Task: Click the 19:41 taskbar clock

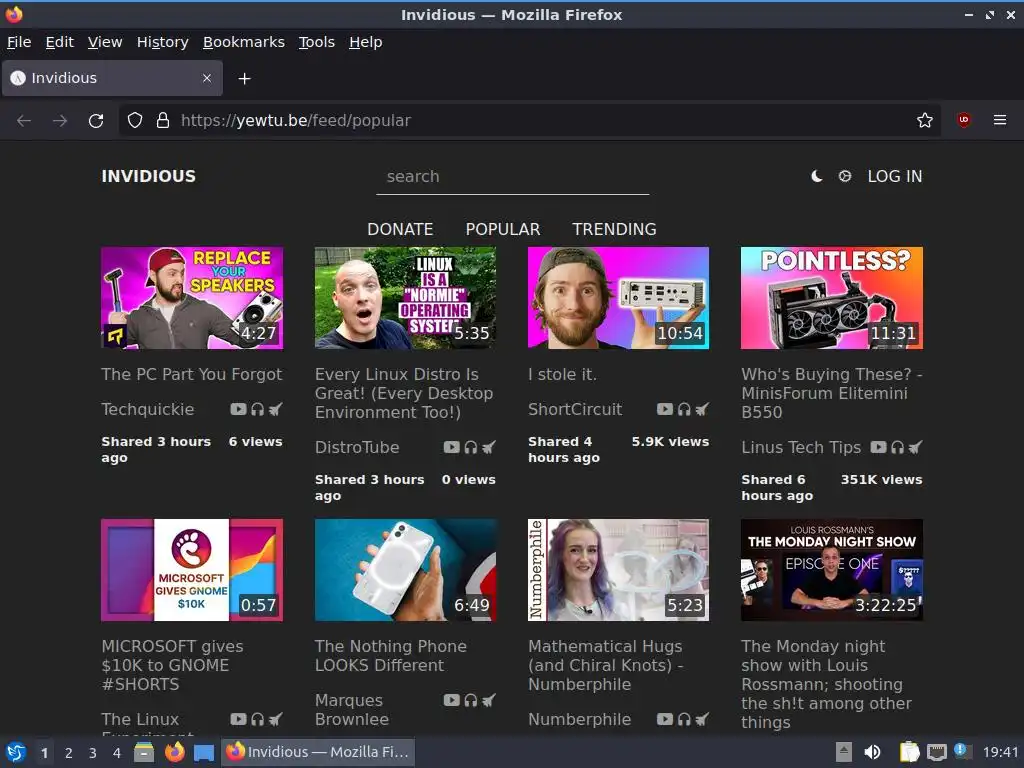Action: coord(1000,752)
